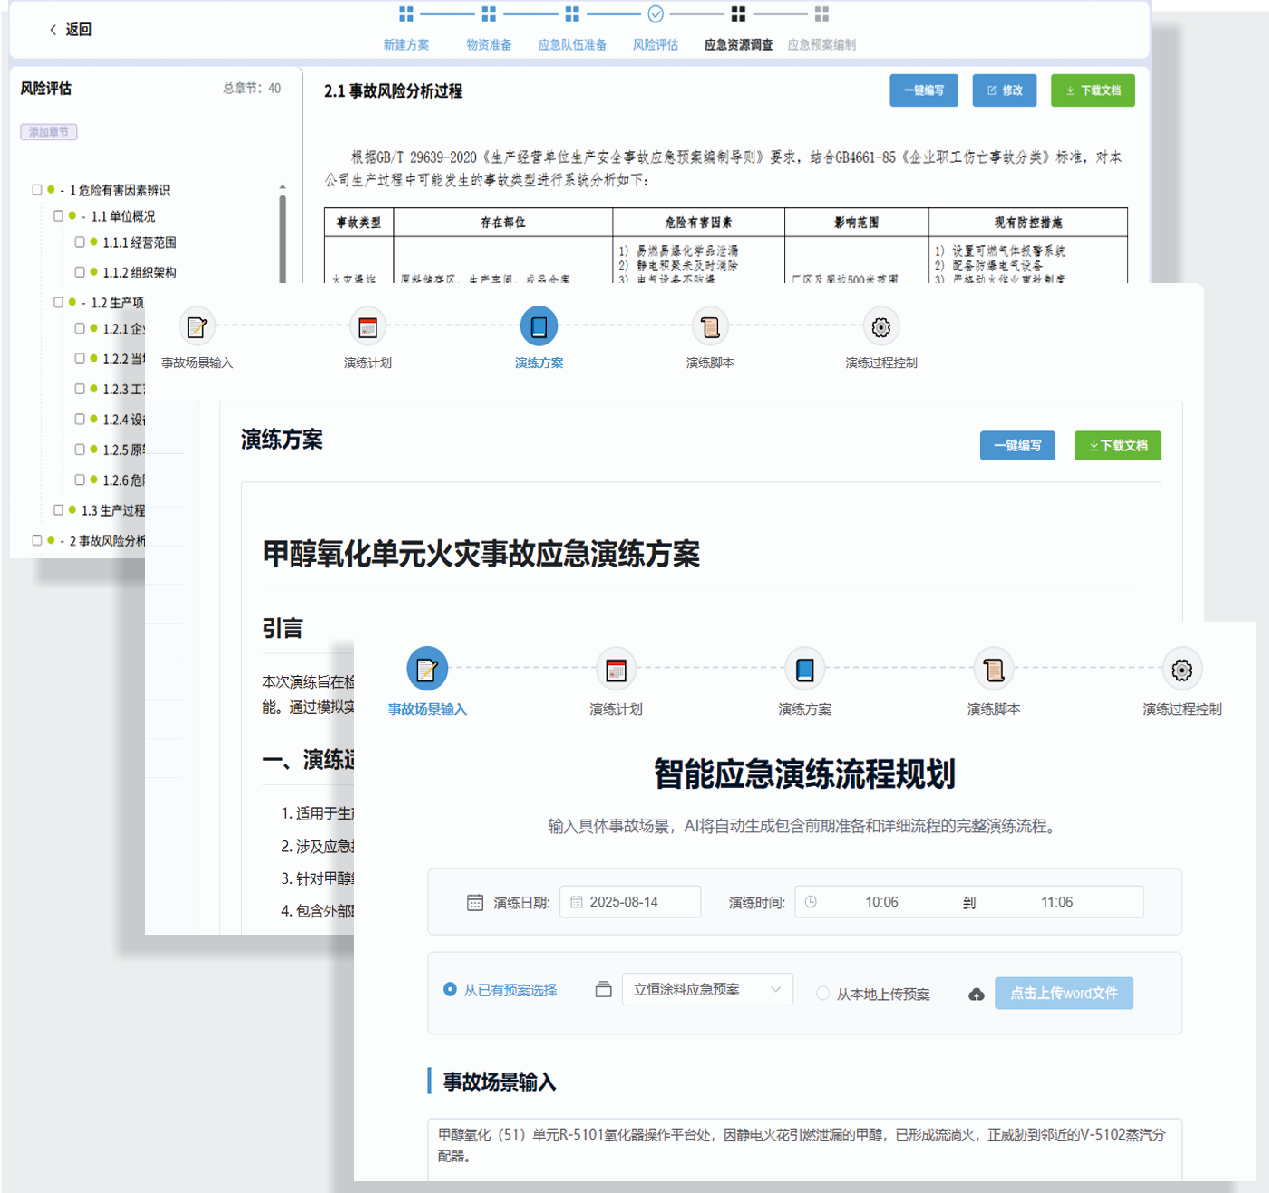Click the 演练计划 calendar icon in bottom panel

coord(616,669)
